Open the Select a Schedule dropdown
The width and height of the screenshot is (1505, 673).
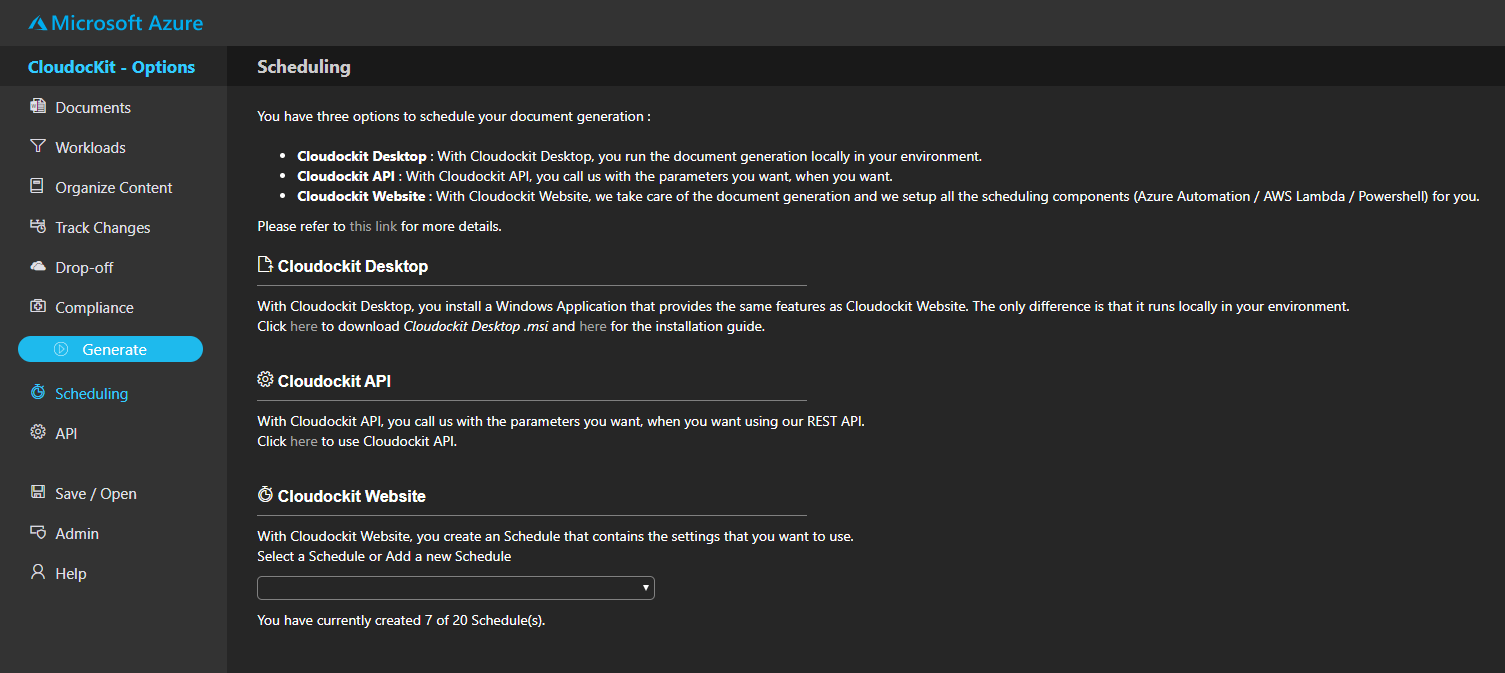point(456,587)
